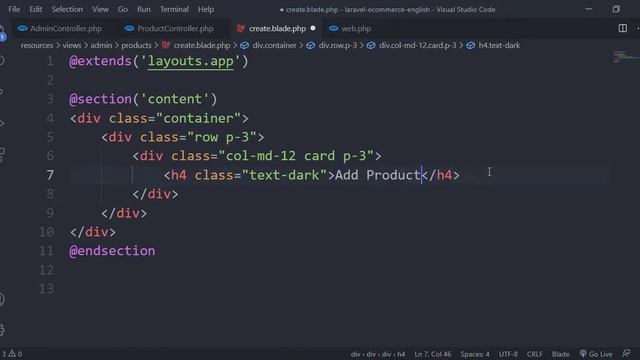Click the div.container breadcrumb
Image resolution: width=640 pixels, height=360 pixels.
pos(274,45)
